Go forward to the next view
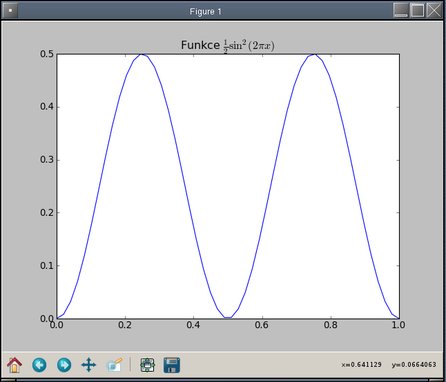446x382 pixels. 64,365
